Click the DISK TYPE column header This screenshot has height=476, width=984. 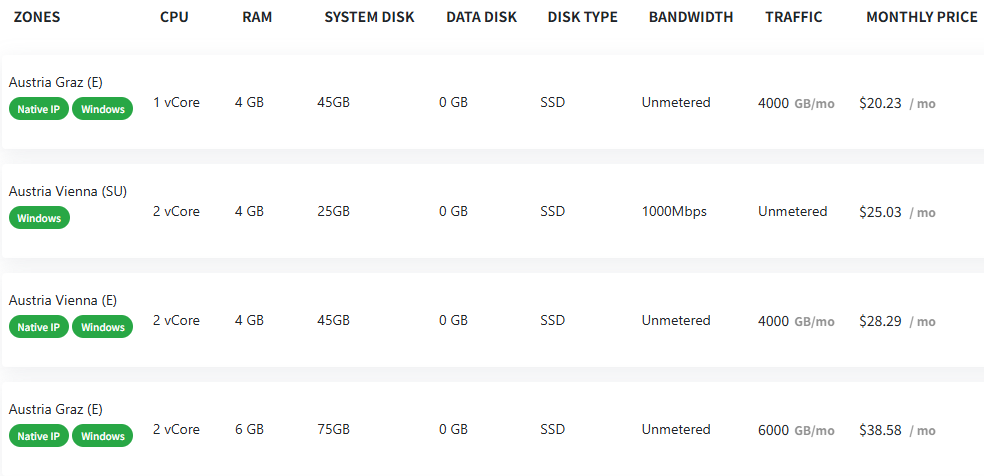click(583, 18)
